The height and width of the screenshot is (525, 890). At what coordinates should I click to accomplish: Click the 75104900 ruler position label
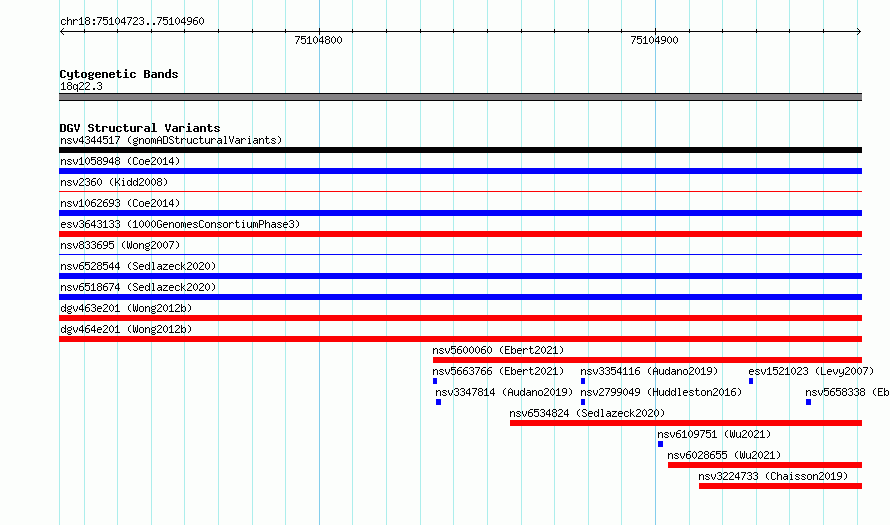click(x=654, y=40)
